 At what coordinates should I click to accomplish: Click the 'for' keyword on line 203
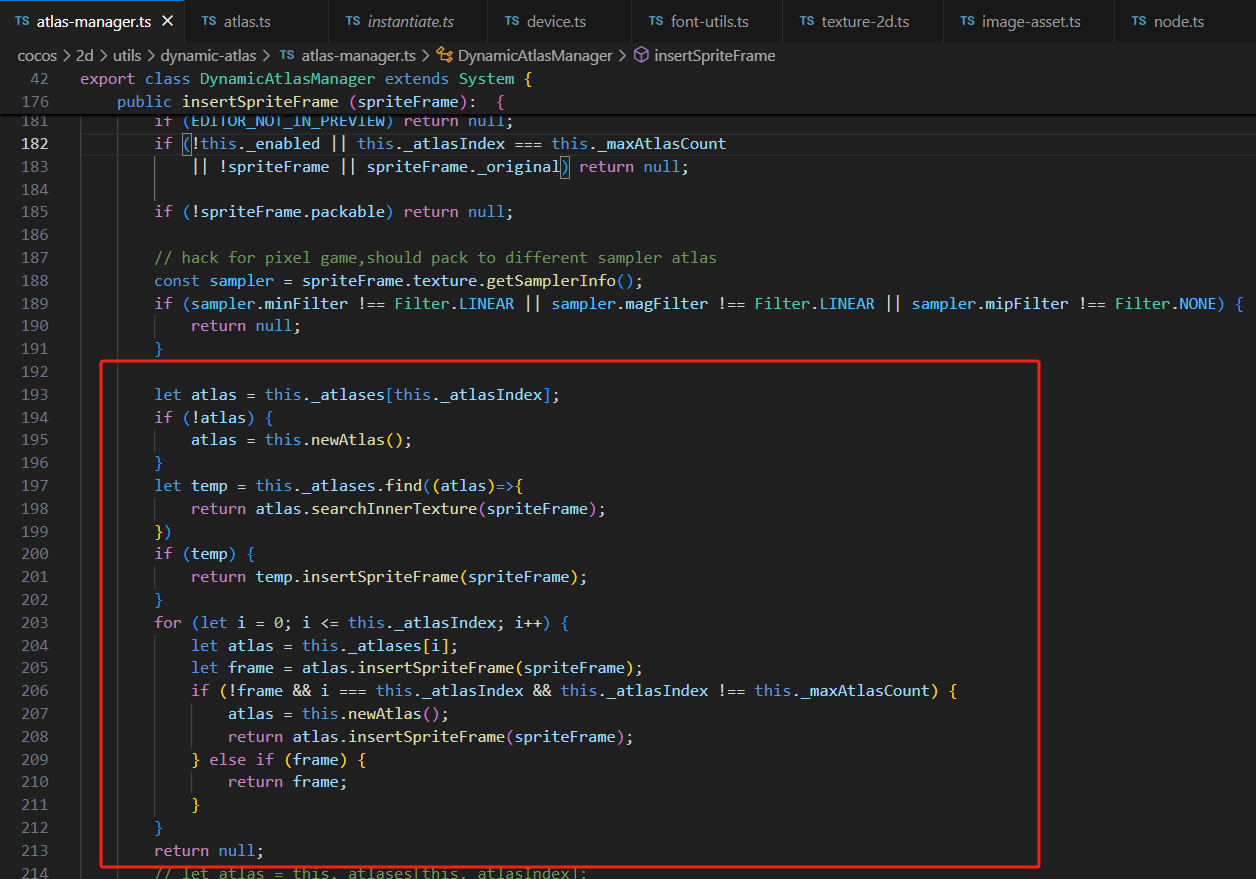click(168, 623)
